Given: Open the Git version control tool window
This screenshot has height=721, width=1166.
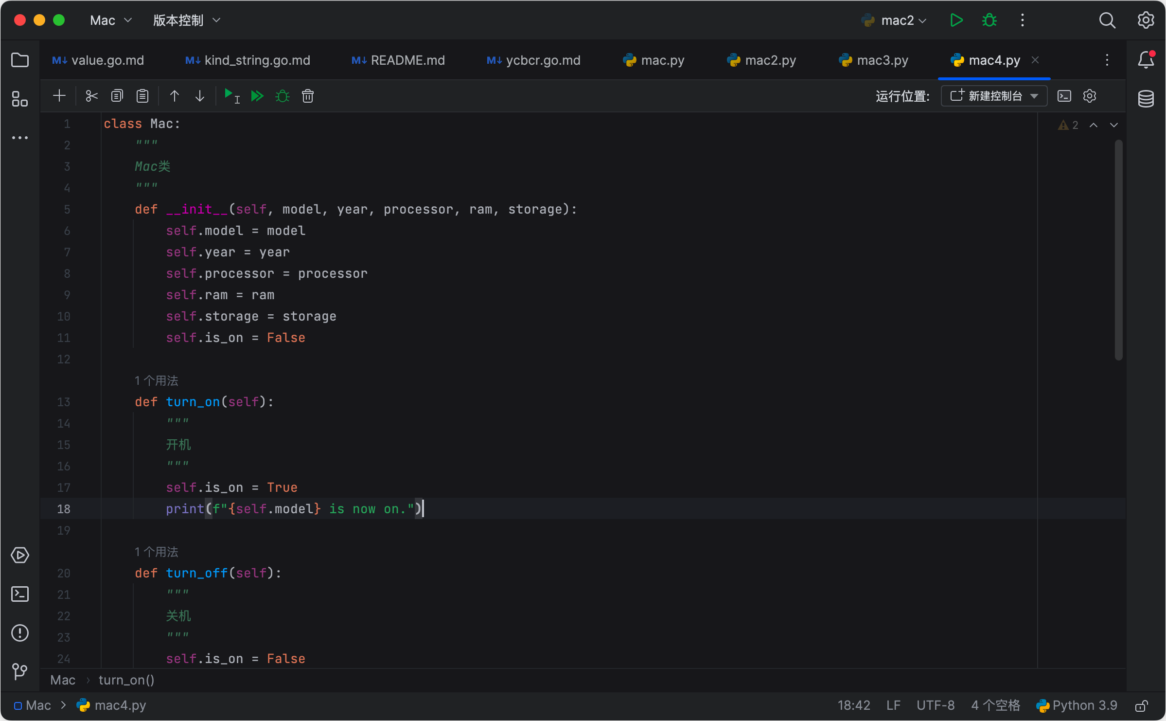Looking at the screenshot, I should (x=20, y=671).
